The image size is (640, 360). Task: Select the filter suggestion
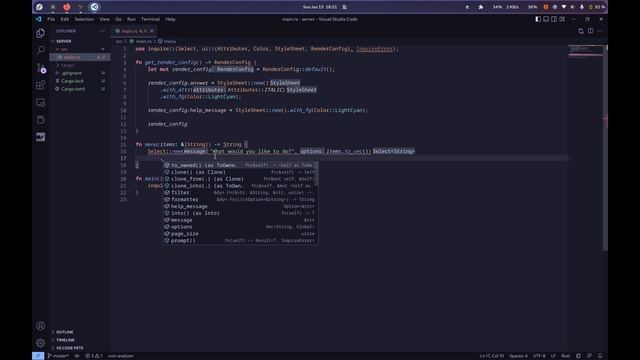pos(240,193)
